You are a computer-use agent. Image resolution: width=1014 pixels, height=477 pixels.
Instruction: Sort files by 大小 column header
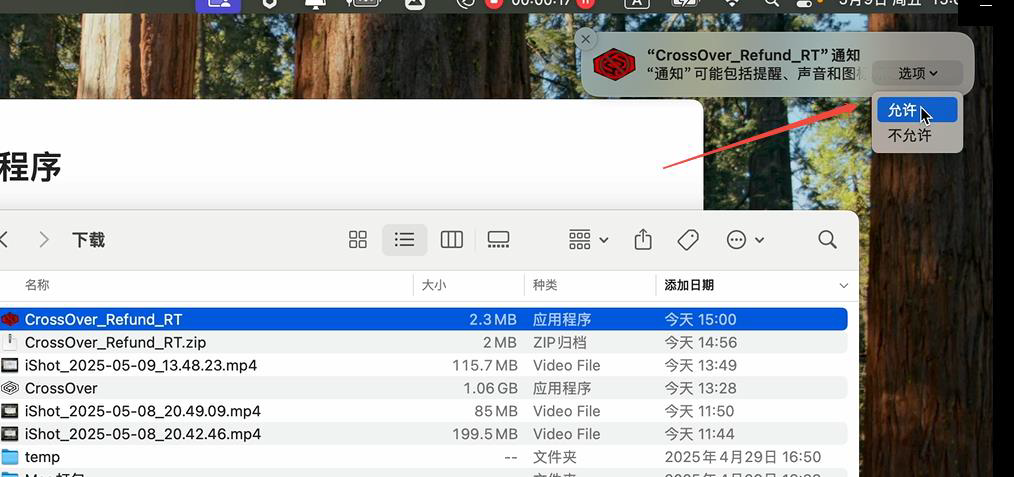click(434, 285)
